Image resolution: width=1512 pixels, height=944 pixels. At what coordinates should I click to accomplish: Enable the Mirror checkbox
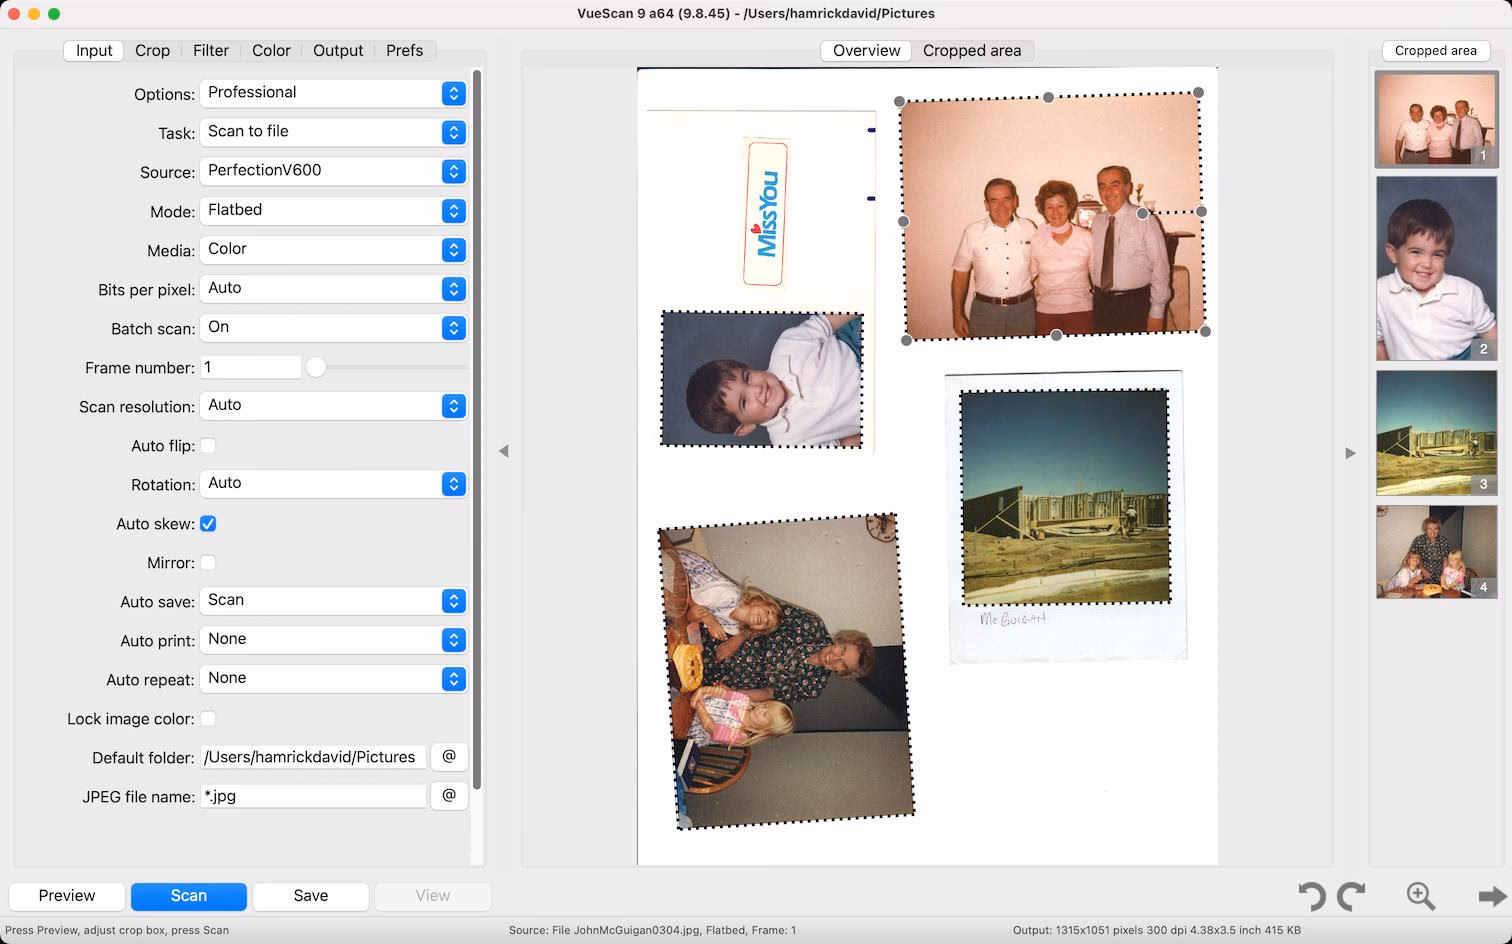[208, 563]
